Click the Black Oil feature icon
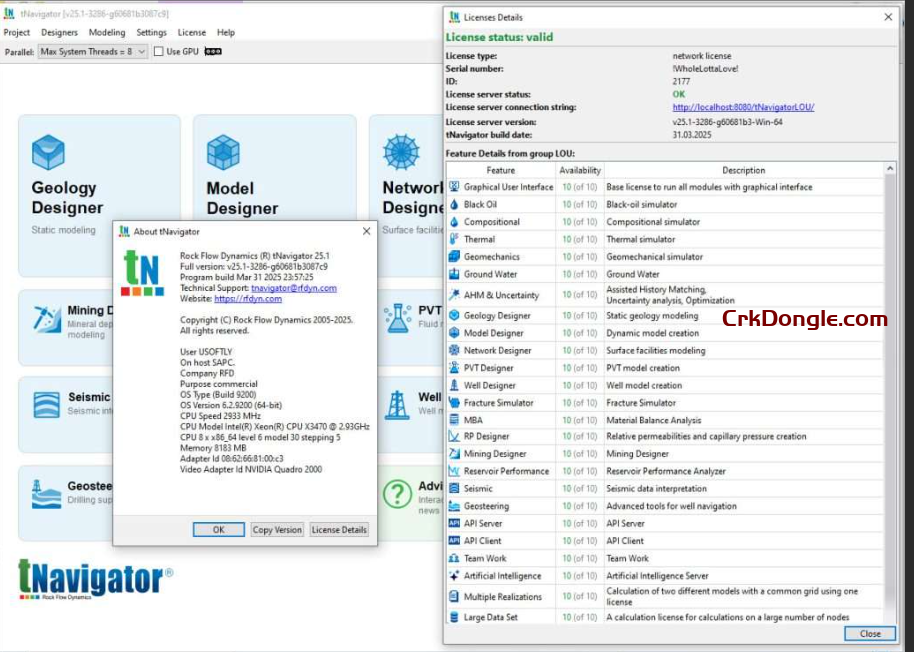 click(x=453, y=204)
